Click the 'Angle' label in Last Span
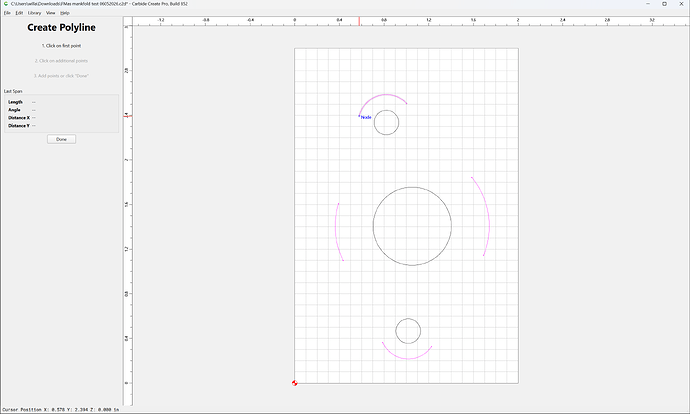This screenshot has width=690, height=414. (x=14, y=110)
